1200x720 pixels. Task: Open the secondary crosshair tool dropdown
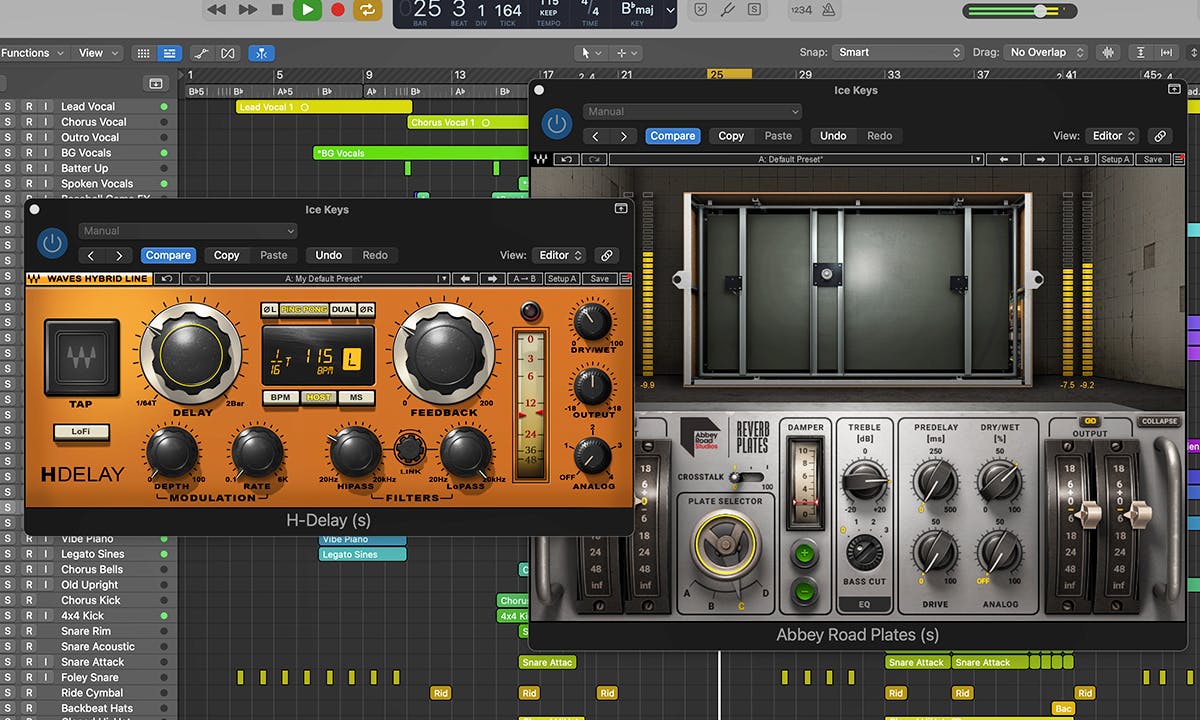tap(627, 53)
